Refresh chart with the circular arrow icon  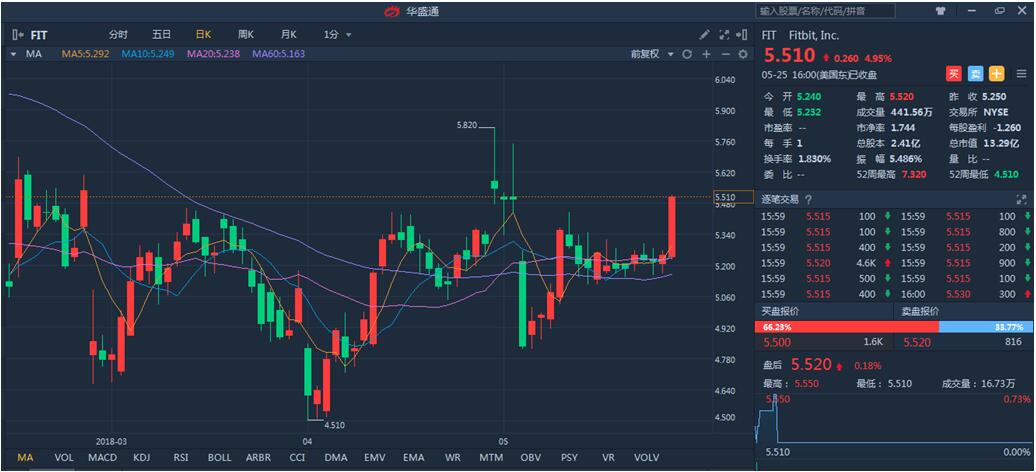tap(687, 54)
